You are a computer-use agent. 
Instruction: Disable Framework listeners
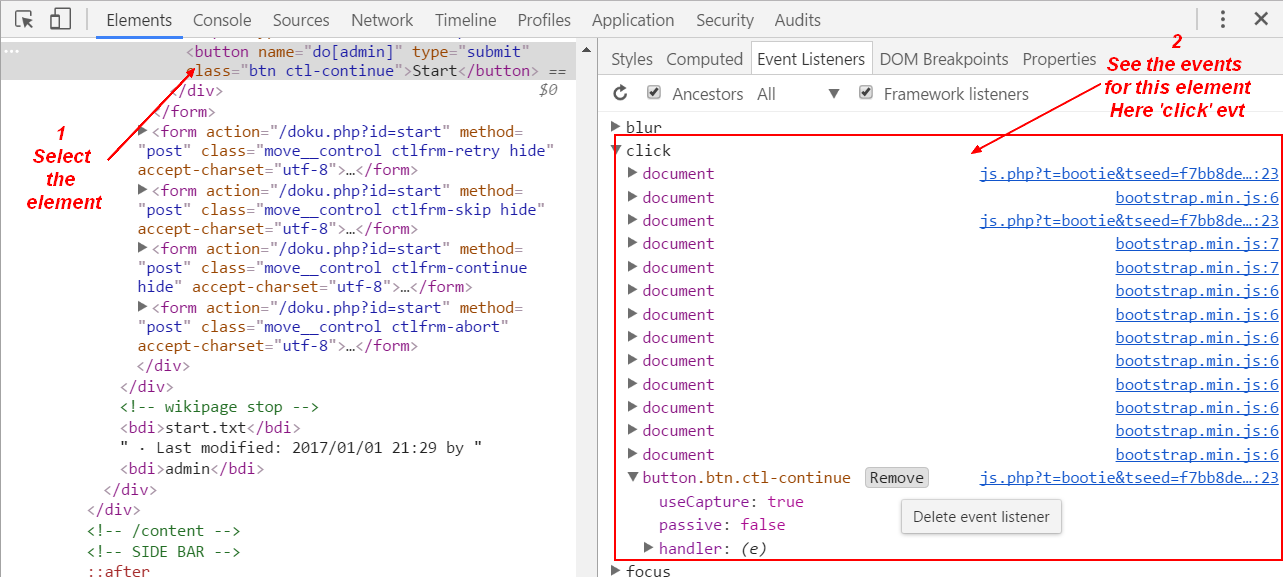[x=865, y=92]
